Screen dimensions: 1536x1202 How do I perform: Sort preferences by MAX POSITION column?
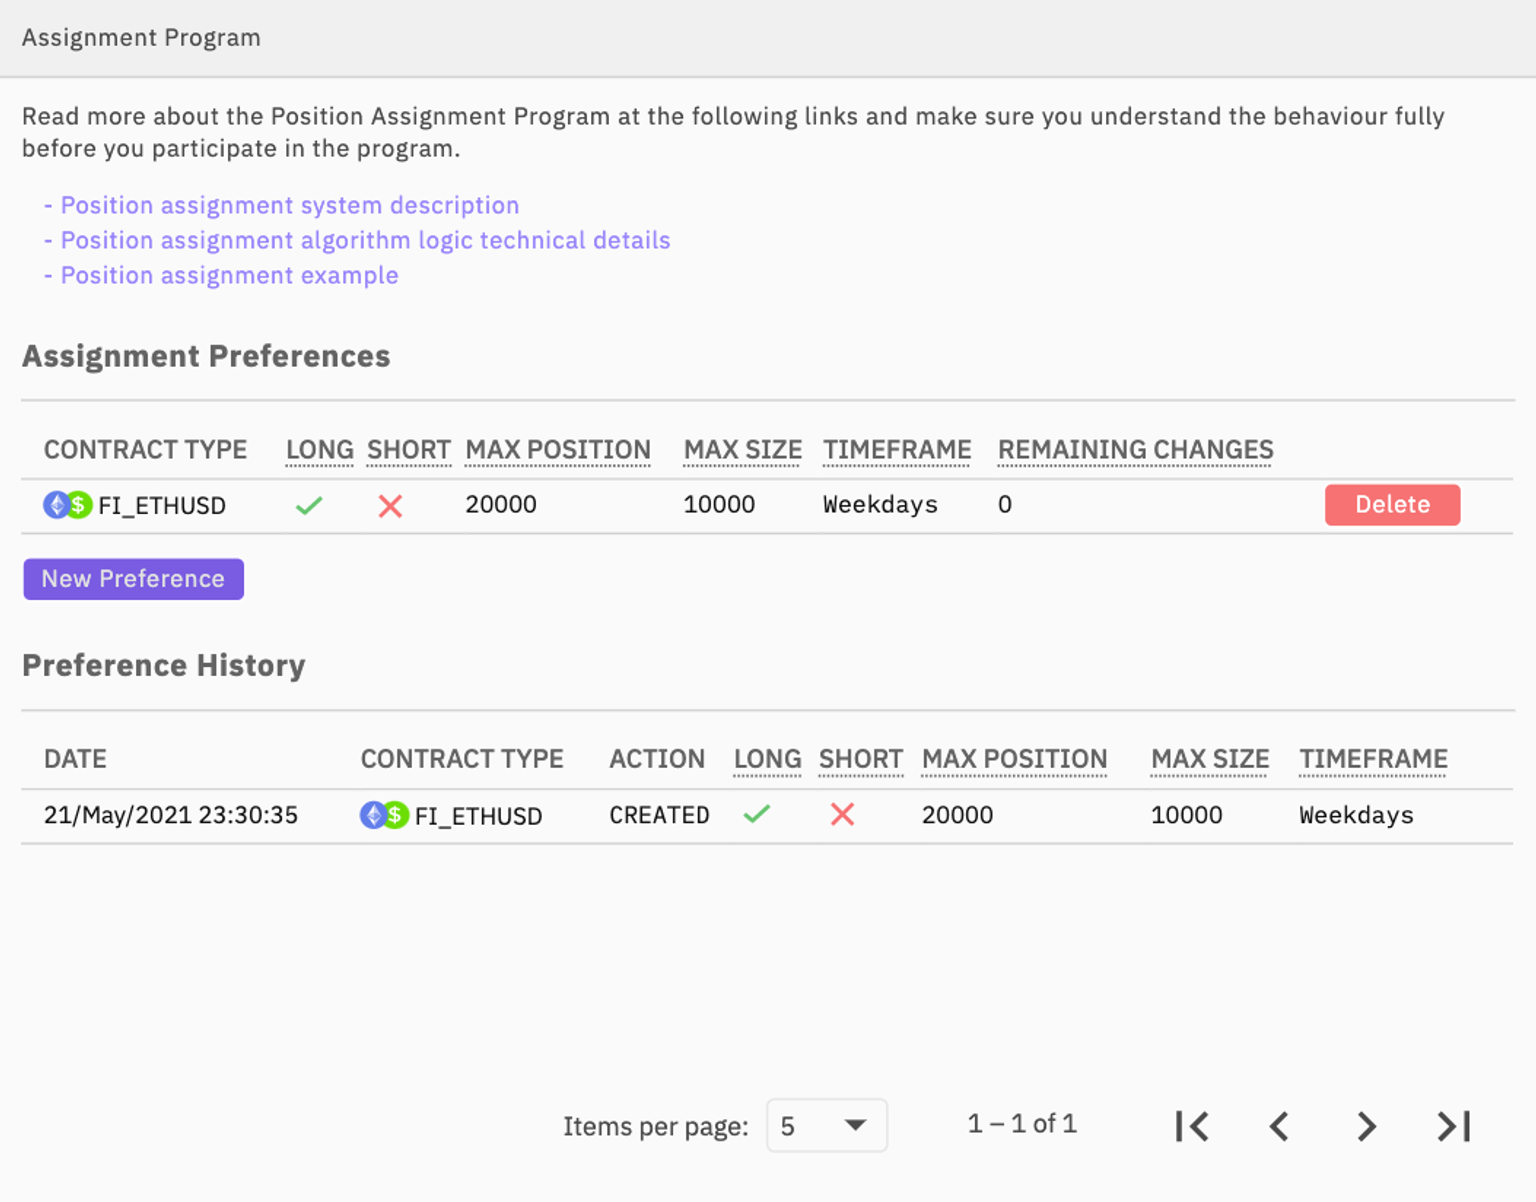click(557, 450)
